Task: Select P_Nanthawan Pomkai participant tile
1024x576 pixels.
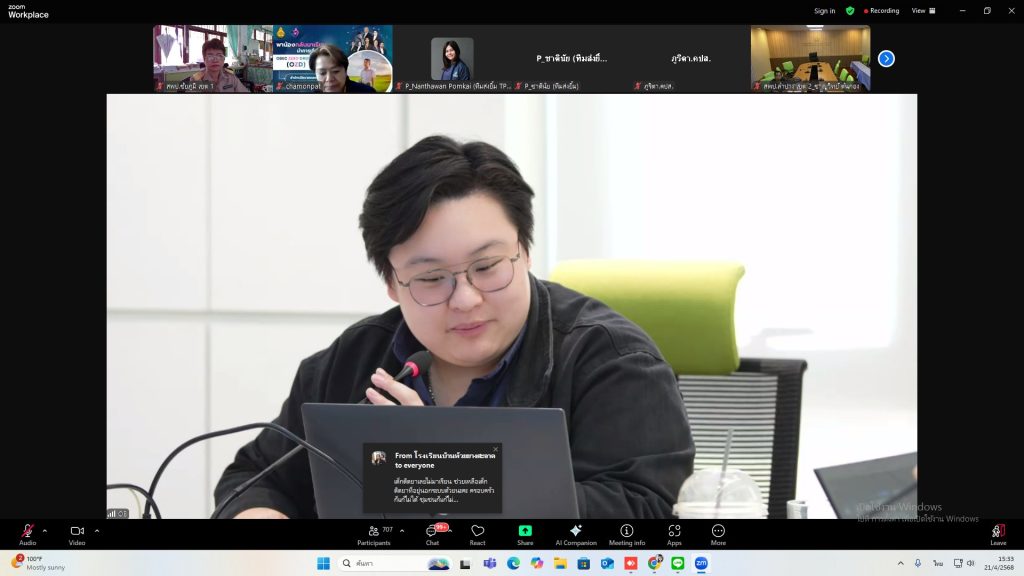Action: 452,59
